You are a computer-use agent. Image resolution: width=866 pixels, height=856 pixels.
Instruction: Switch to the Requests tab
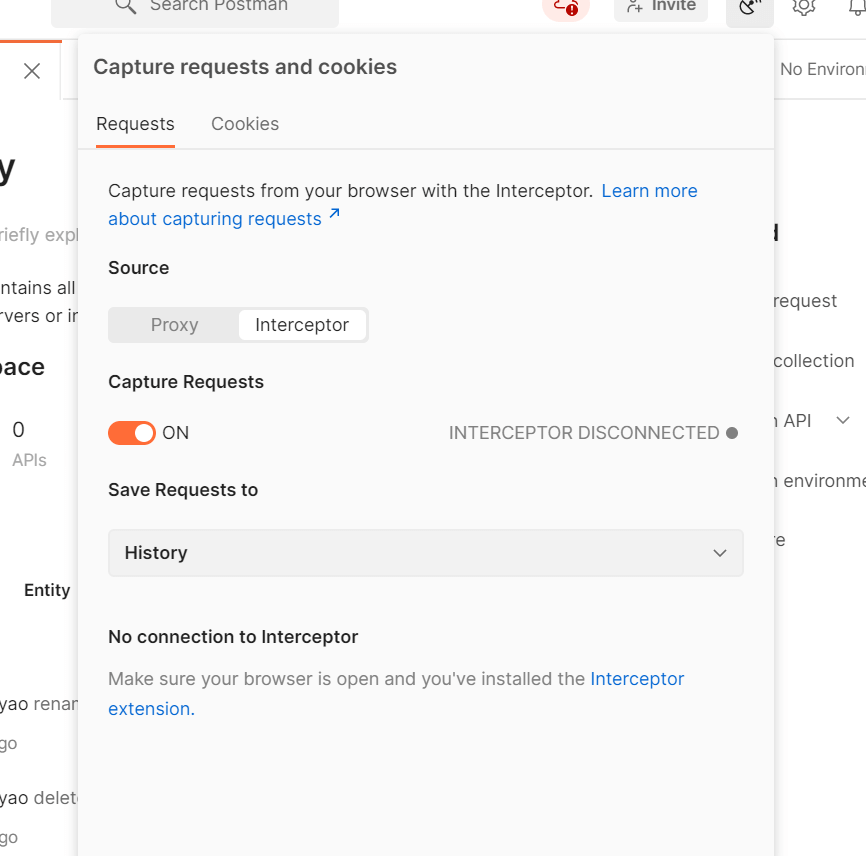[135, 124]
